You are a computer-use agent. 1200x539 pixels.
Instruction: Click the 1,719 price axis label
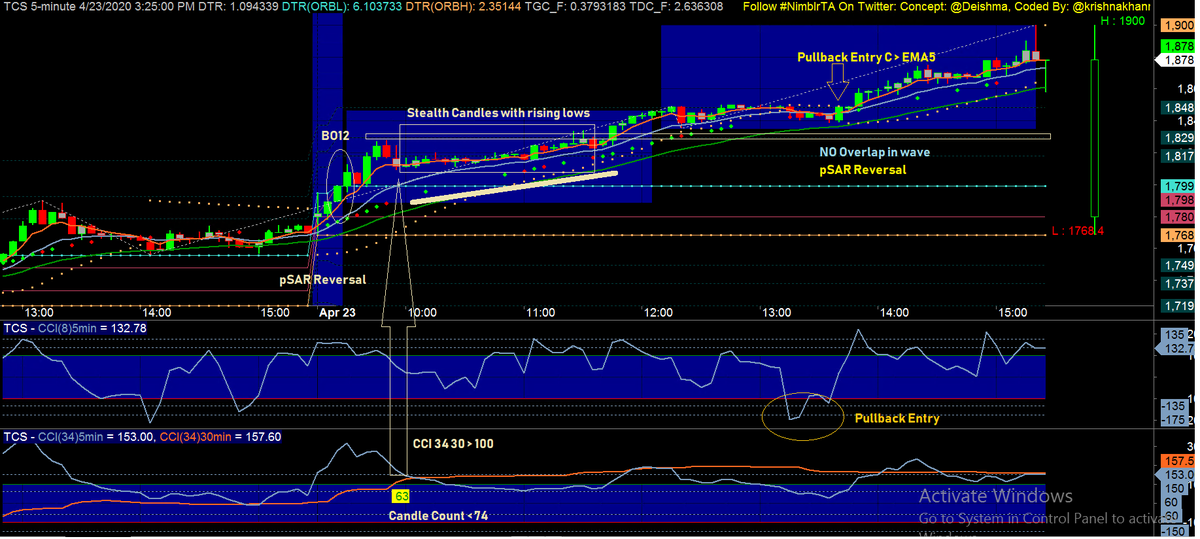[x=1178, y=305]
